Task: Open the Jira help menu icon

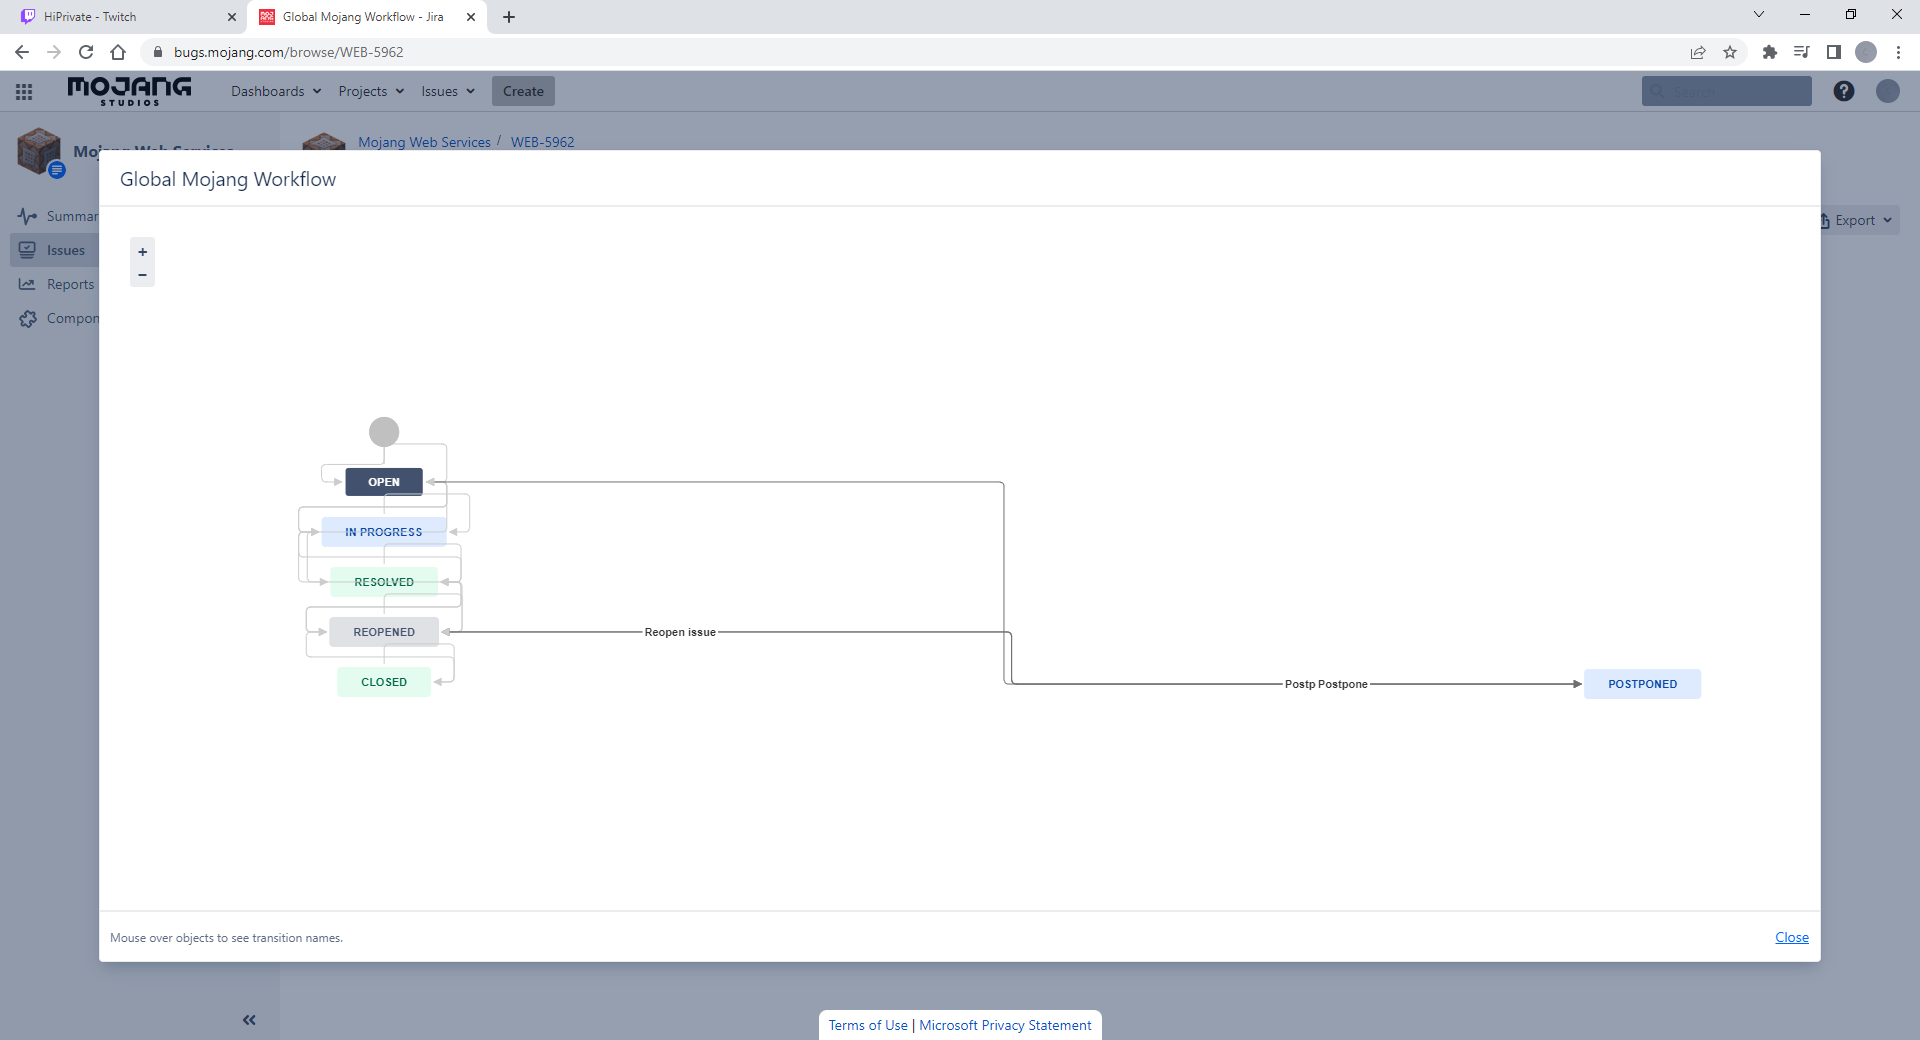Action: click(x=1844, y=91)
